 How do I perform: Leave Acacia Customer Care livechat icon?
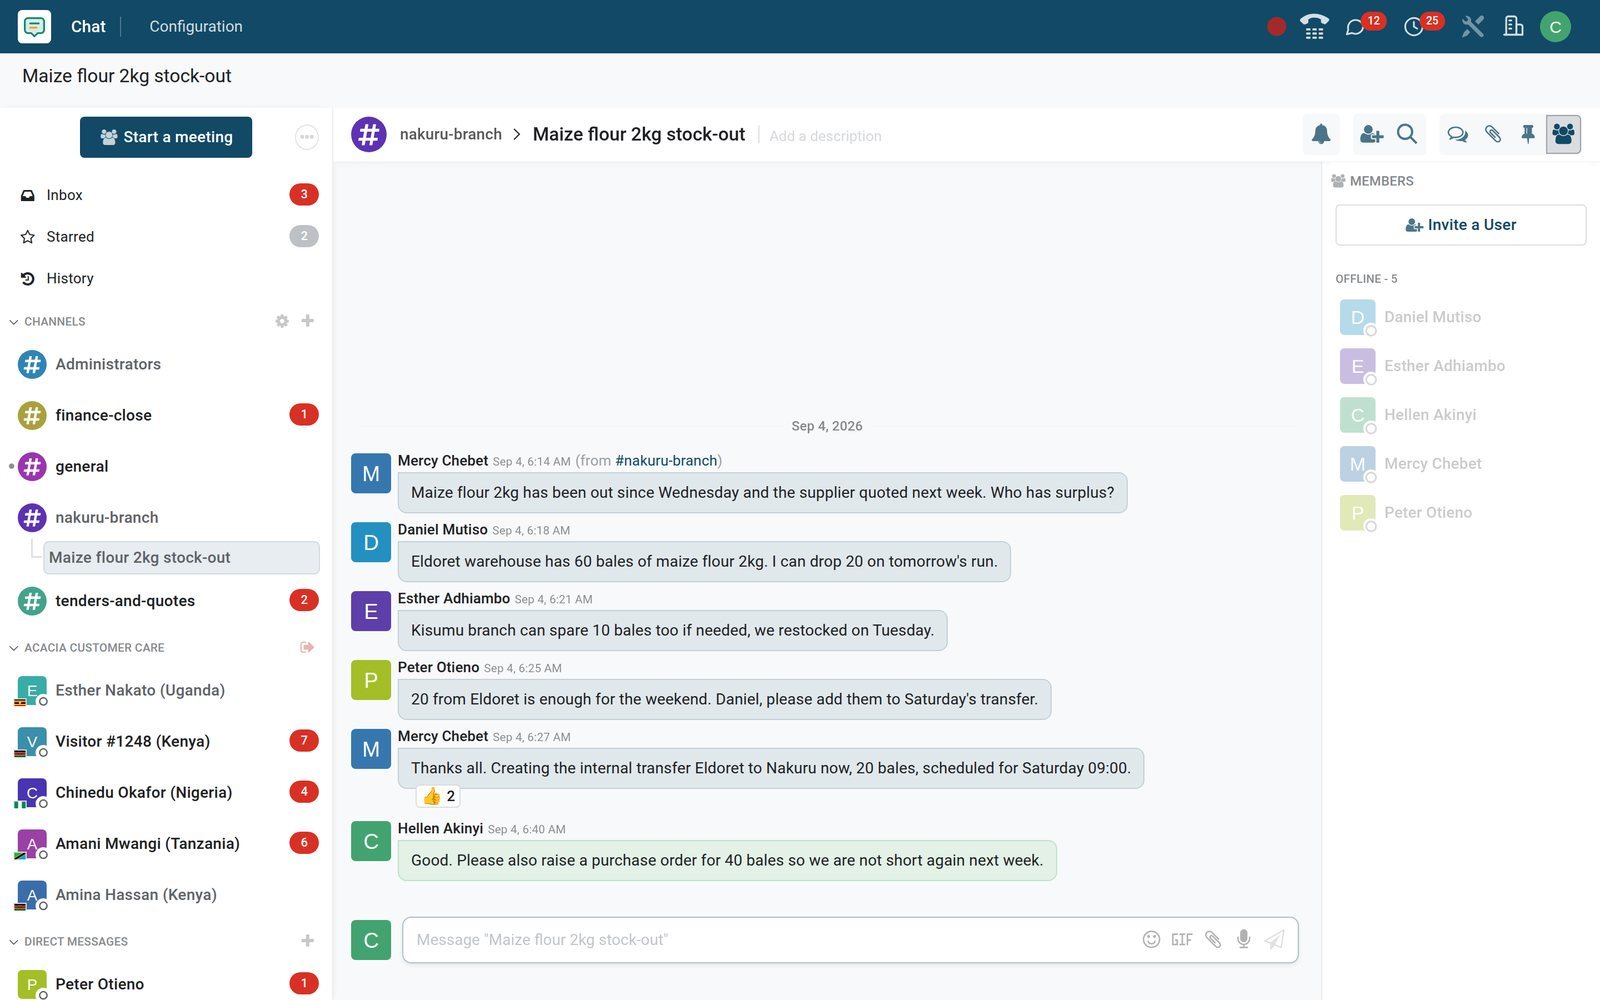[x=307, y=647]
